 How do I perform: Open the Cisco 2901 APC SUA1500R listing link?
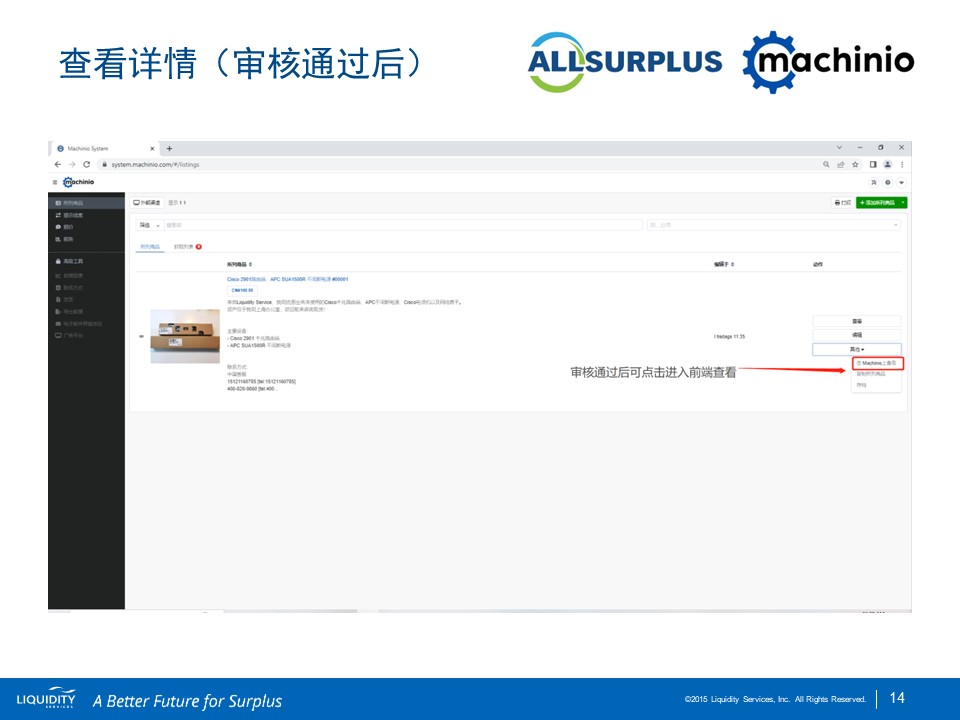(287, 279)
